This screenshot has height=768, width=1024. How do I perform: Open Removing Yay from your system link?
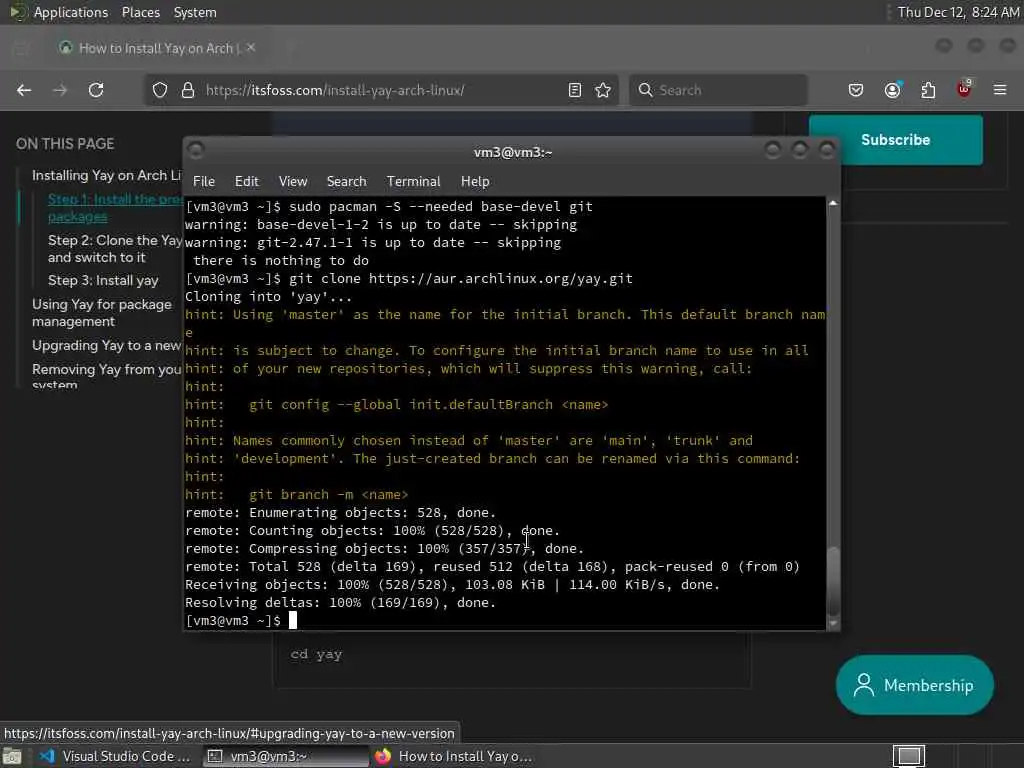[106, 376]
